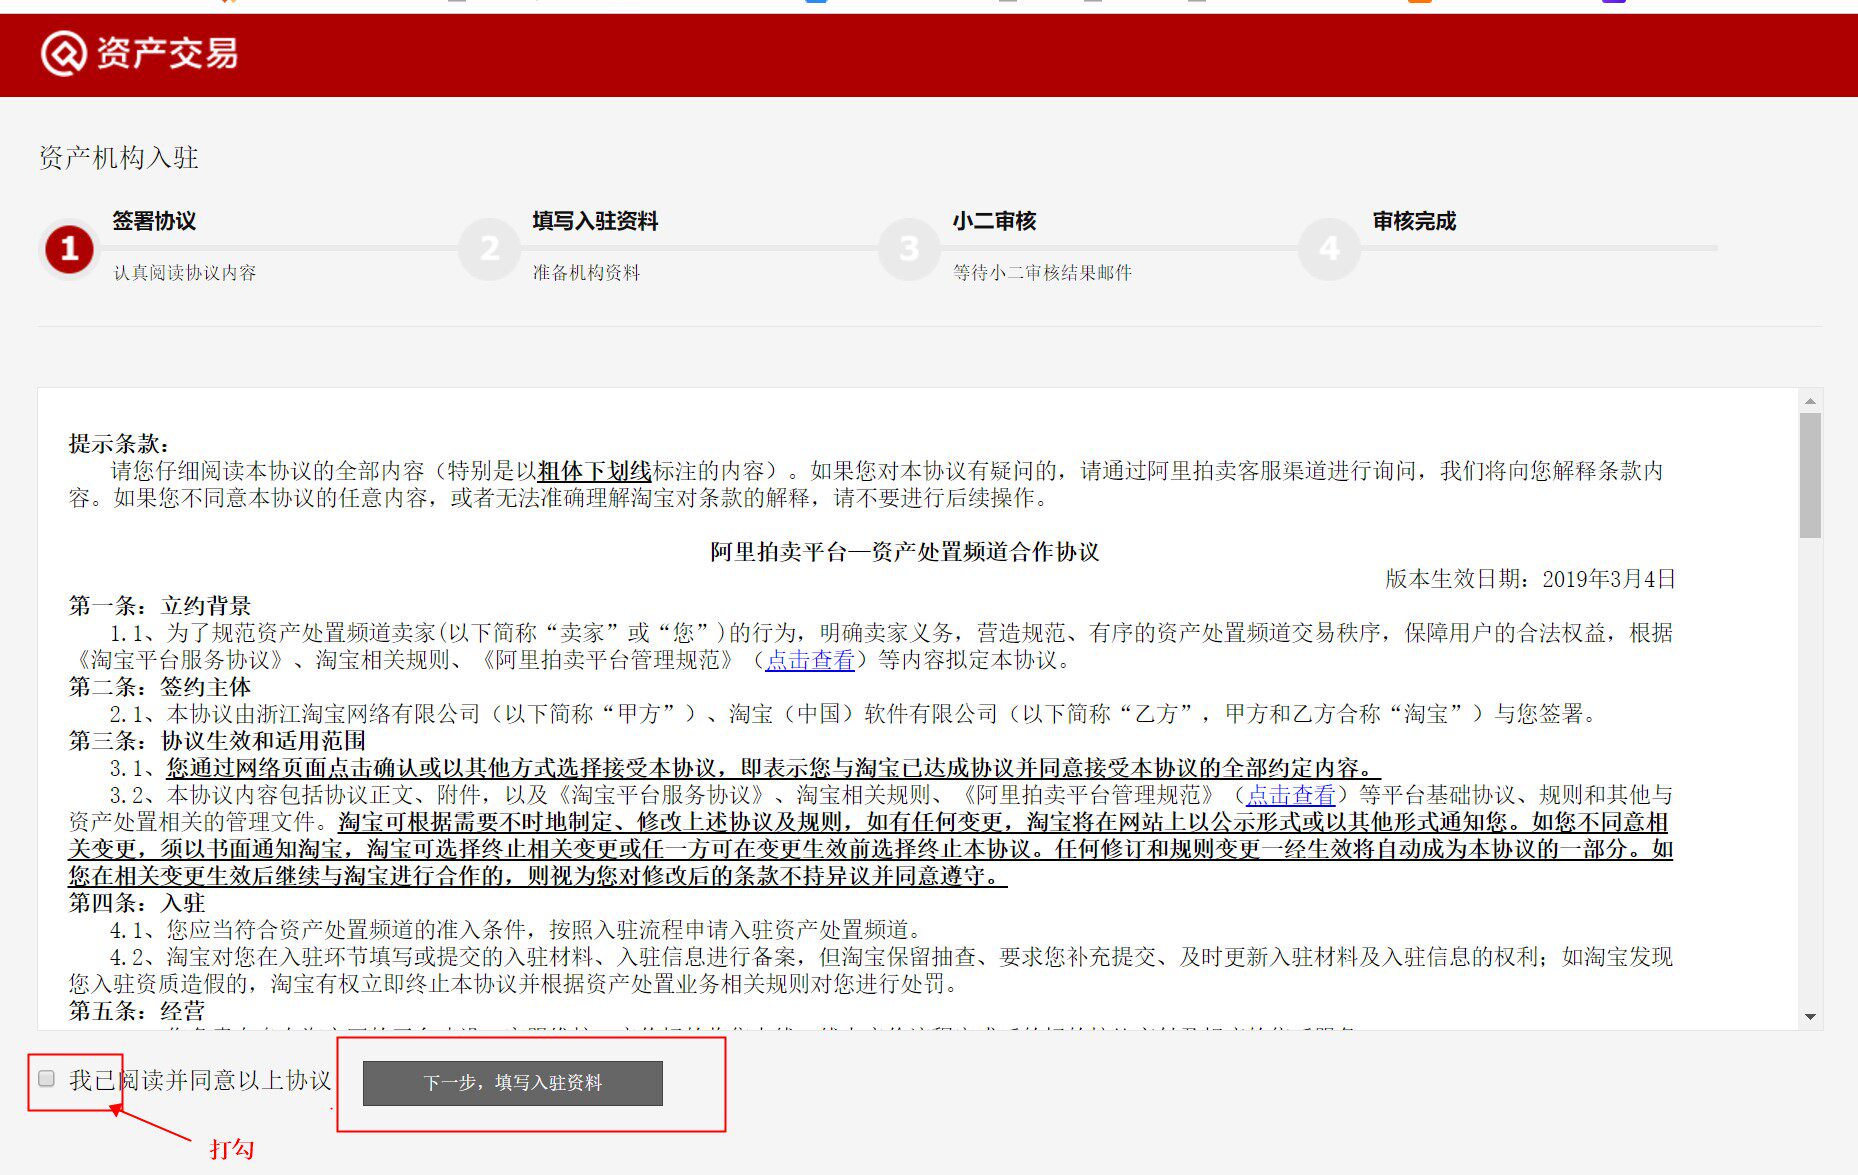
Task: Click the 我已阅读并同意以上协议 label text
Action: 200,1080
